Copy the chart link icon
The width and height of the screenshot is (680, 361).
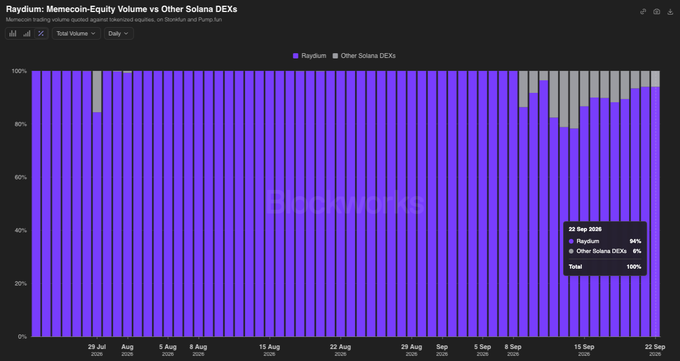pyautogui.click(x=643, y=12)
